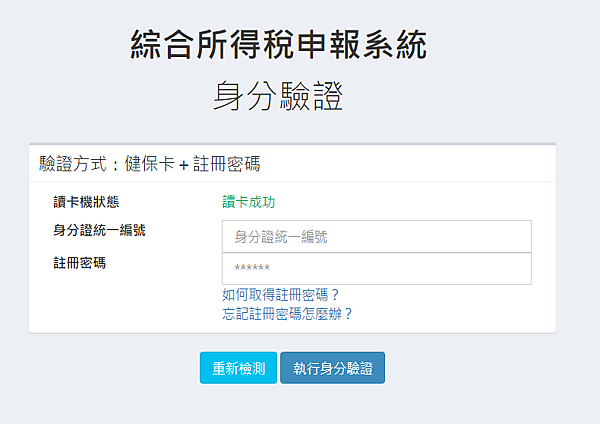Open the 如何取得註冊密碼？ link
This screenshot has height=424, width=600.
coord(280,295)
